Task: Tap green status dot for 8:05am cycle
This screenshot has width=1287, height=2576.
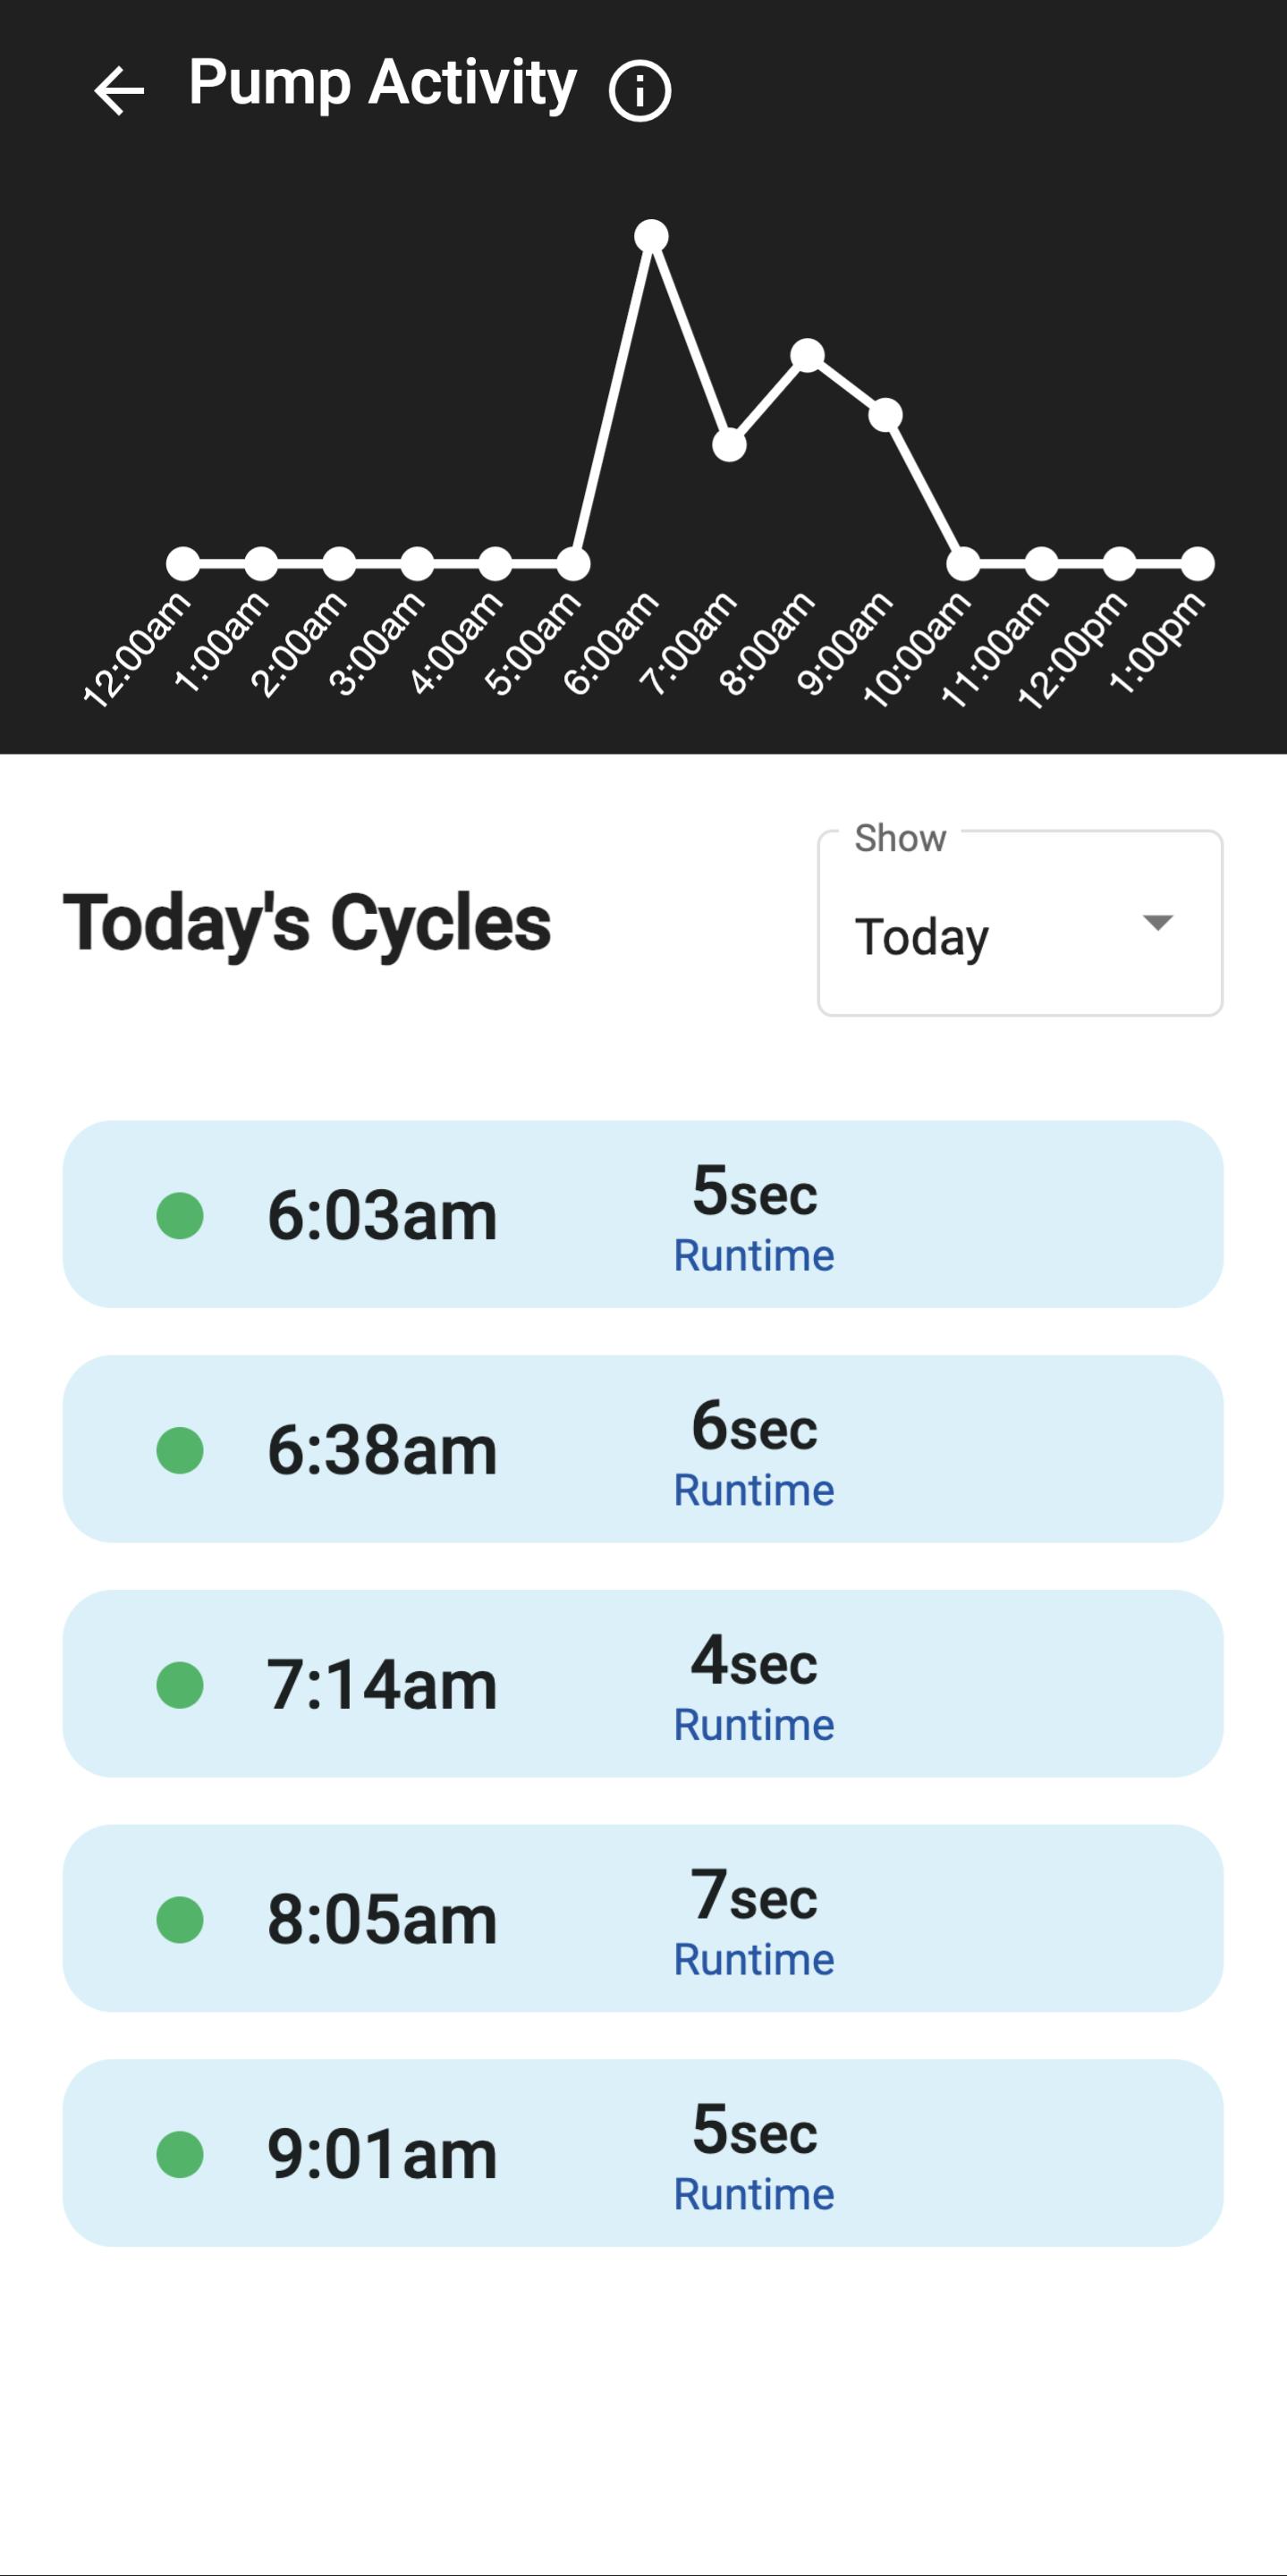Action: coord(180,1920)
